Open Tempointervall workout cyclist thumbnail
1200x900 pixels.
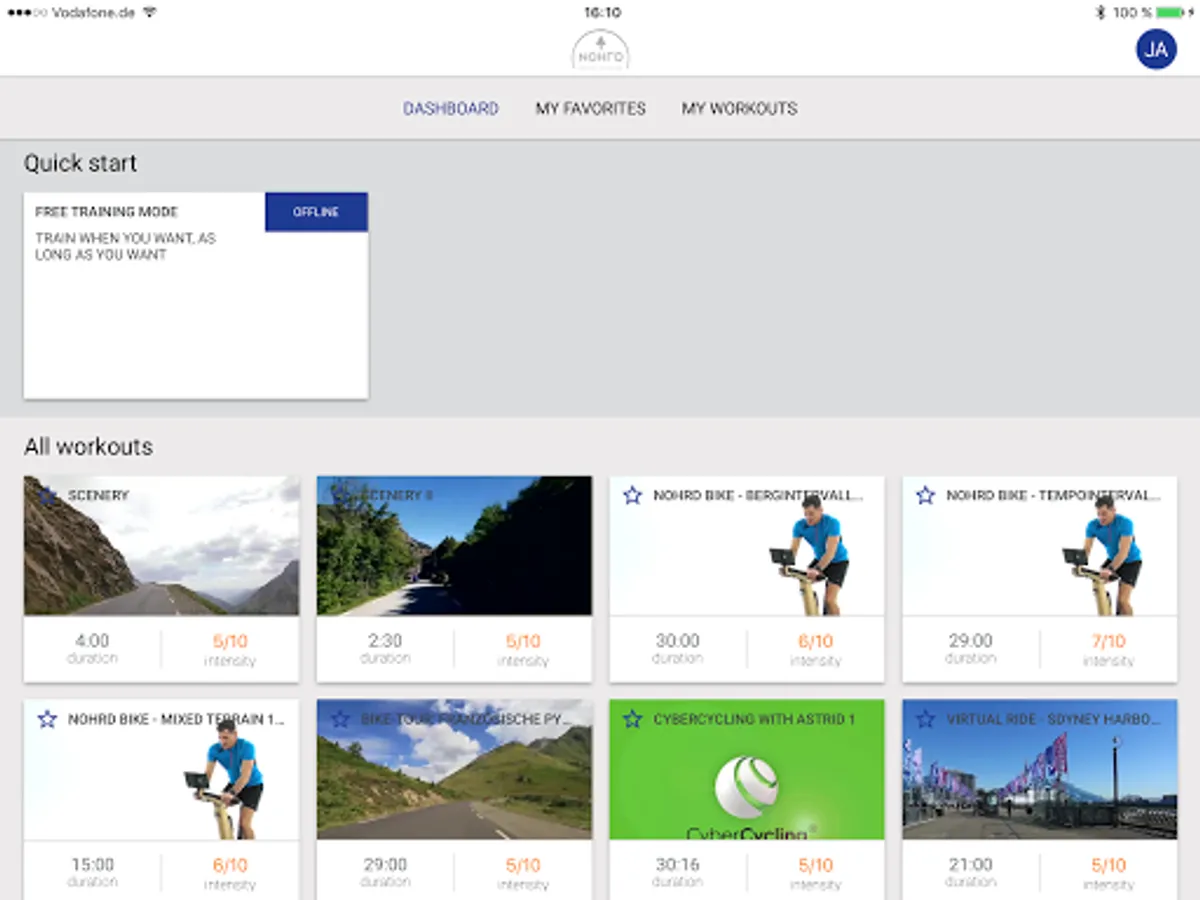point(1040,545)
